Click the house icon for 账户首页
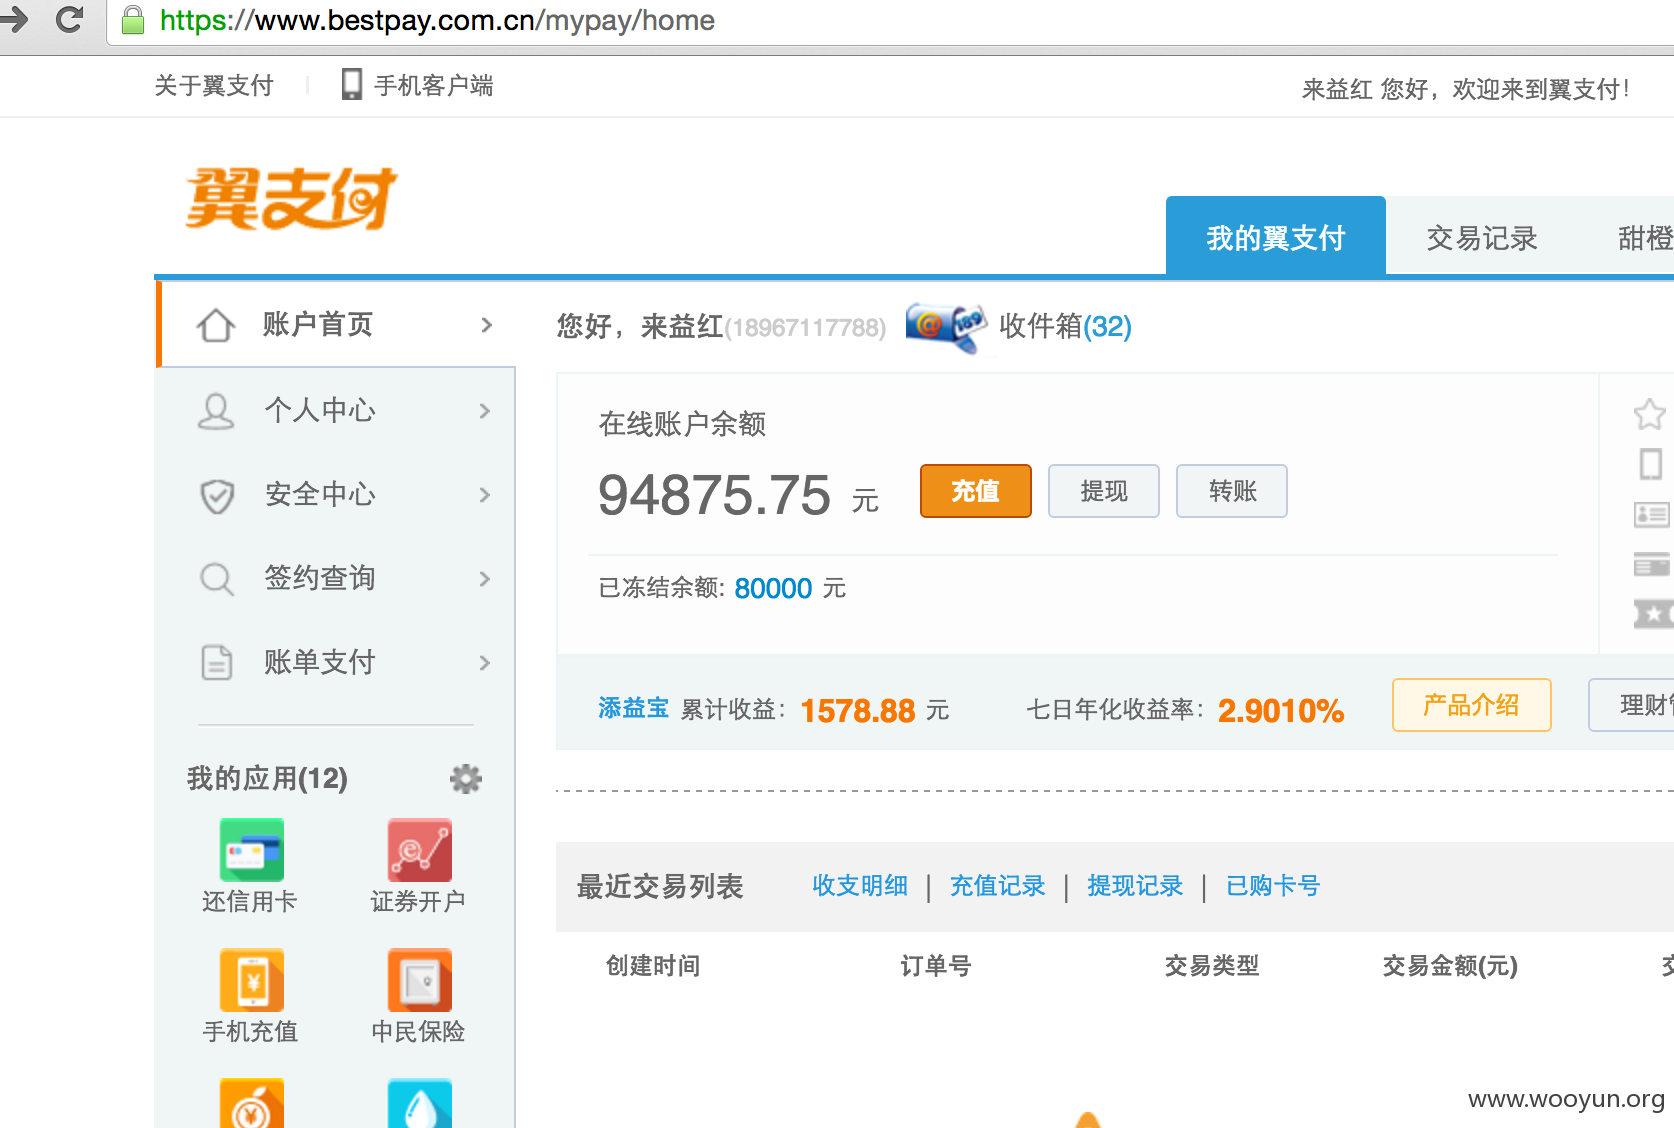Image resolution: width=1674 pixels, height=1128 pixels. pos(215,325)
